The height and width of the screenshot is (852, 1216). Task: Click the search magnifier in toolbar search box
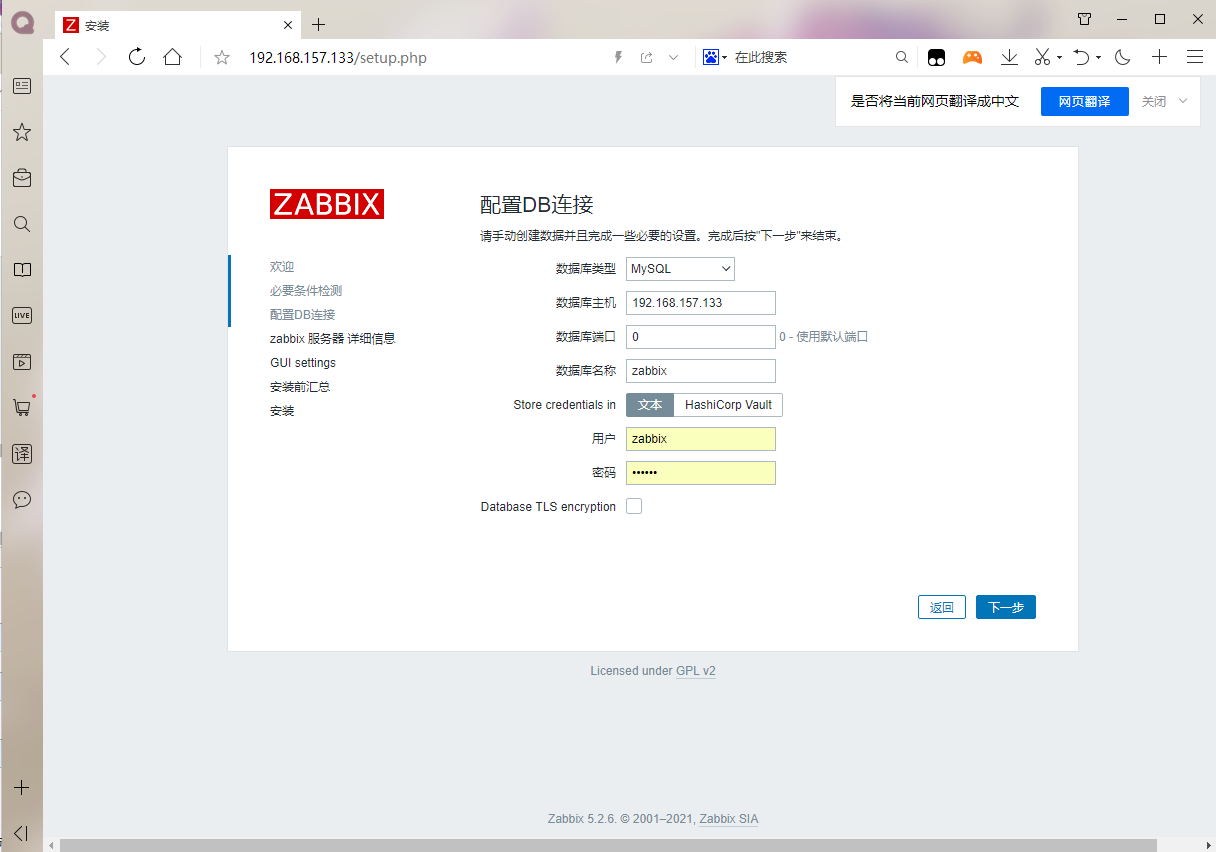click(x=901, y=58)
